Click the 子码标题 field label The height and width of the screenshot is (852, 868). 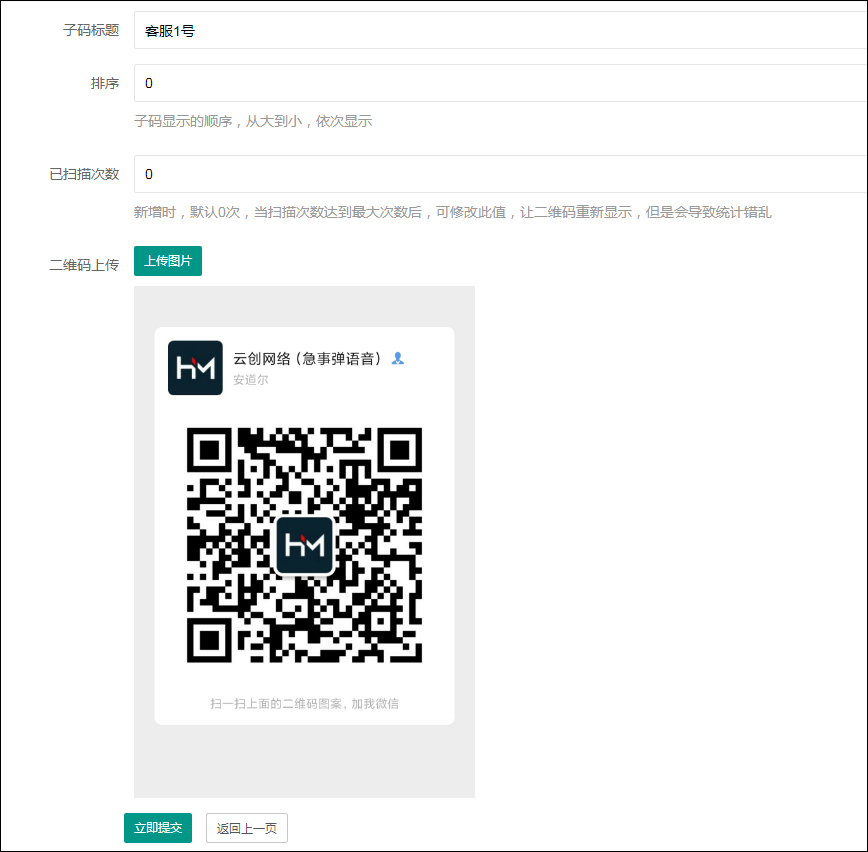pos(91,31)
